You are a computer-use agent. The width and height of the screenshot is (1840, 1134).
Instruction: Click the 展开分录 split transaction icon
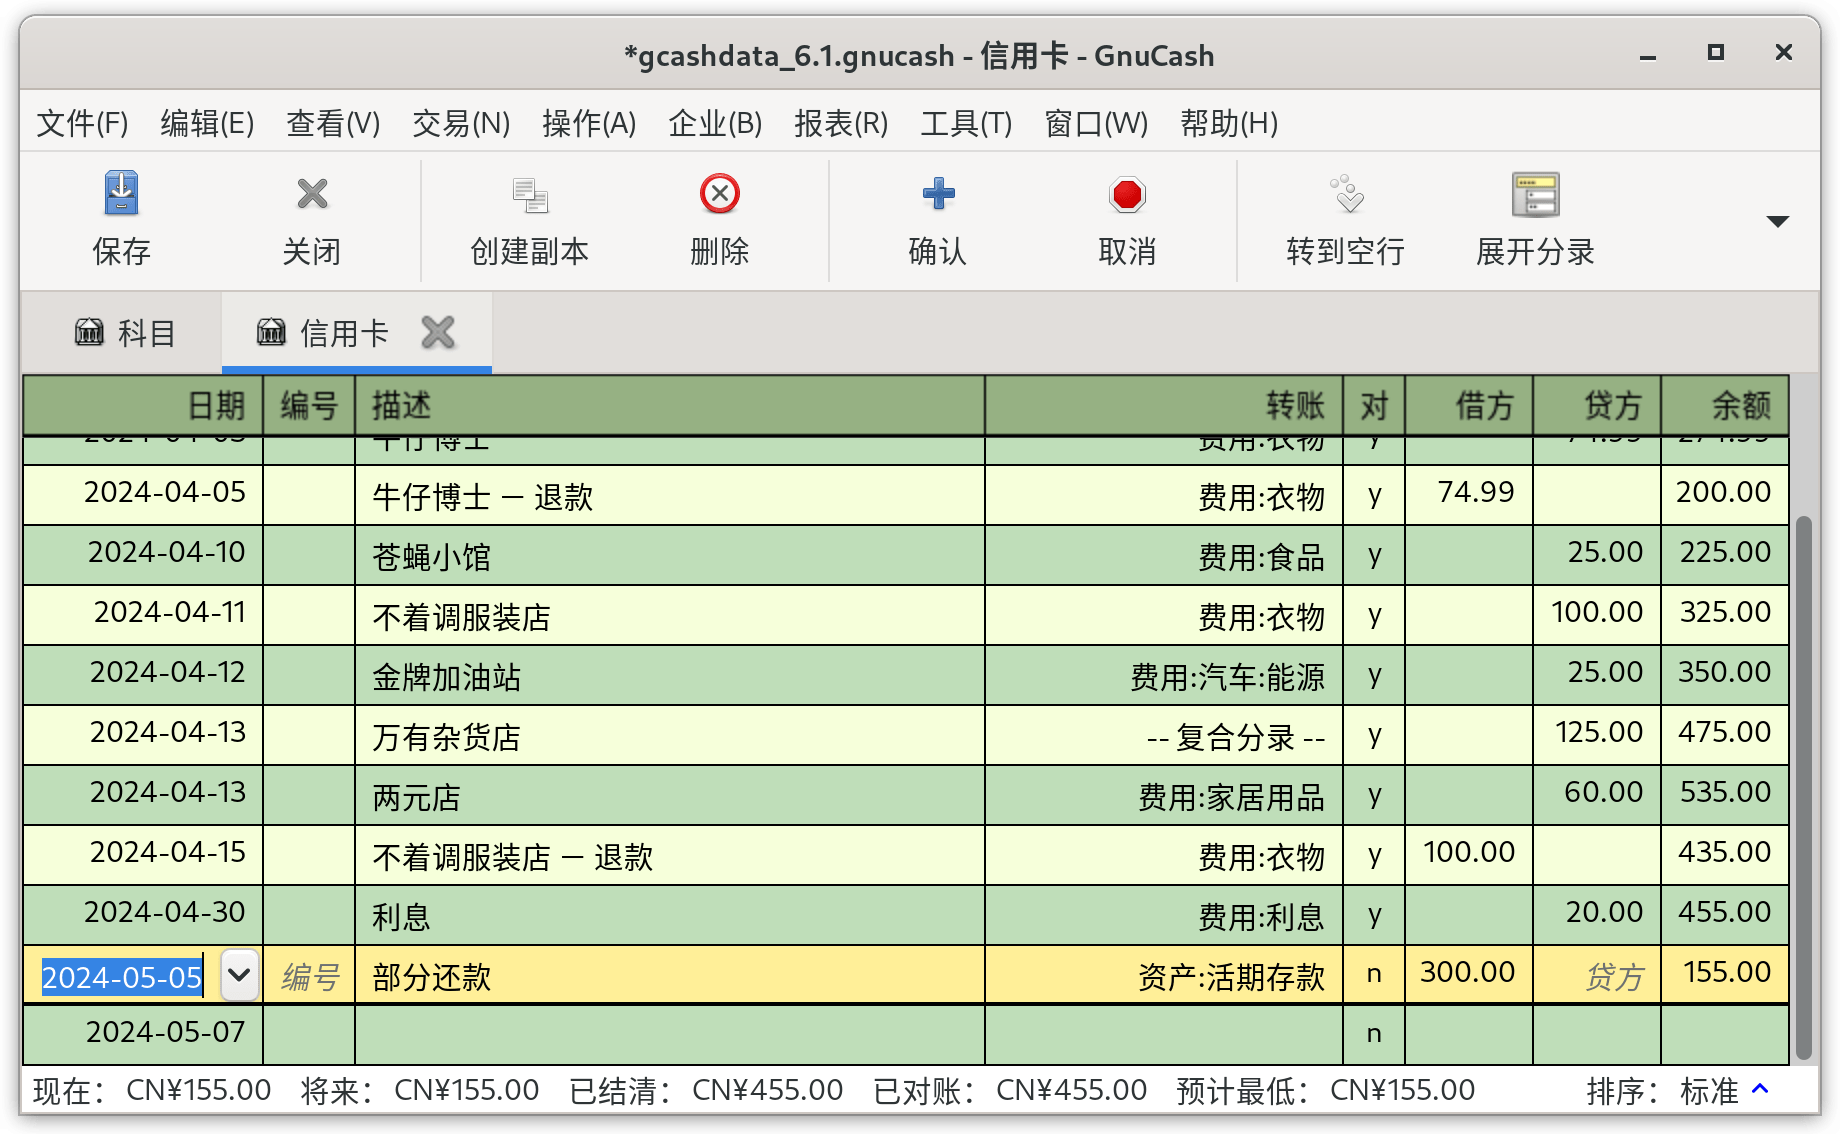pyautogui.click(x=1535, y=194)
